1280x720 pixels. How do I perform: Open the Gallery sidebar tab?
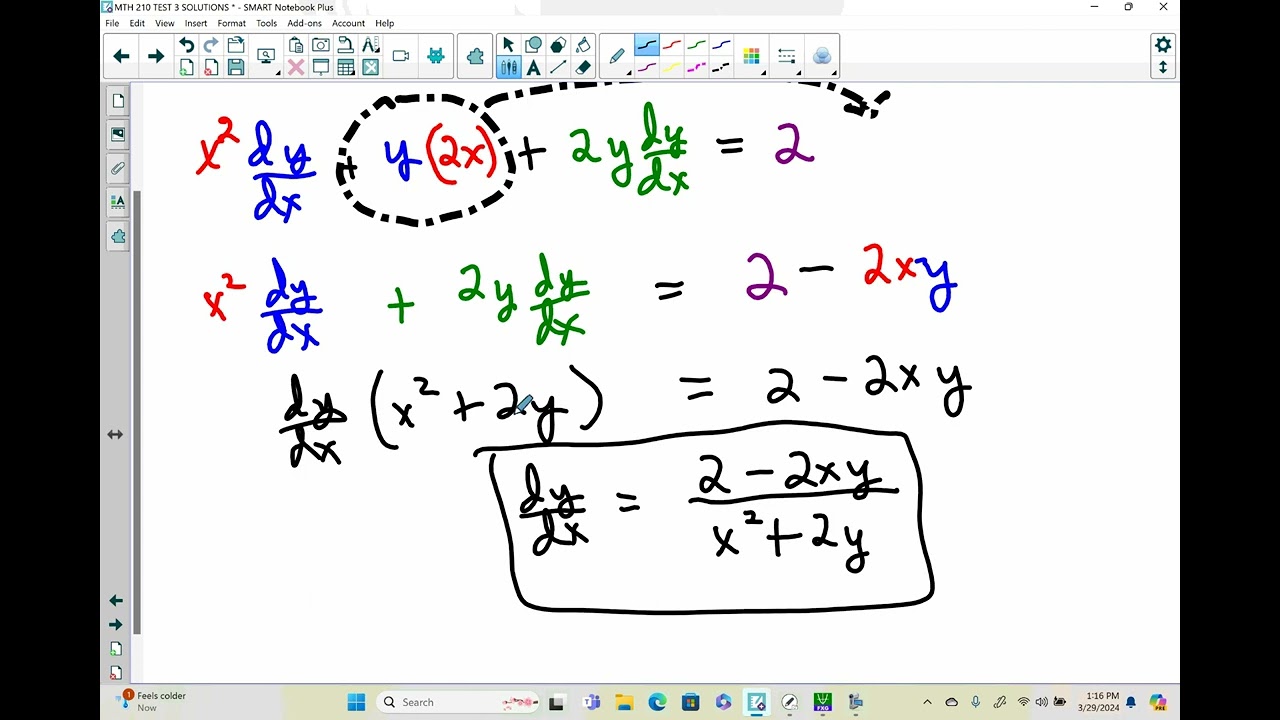118,135
